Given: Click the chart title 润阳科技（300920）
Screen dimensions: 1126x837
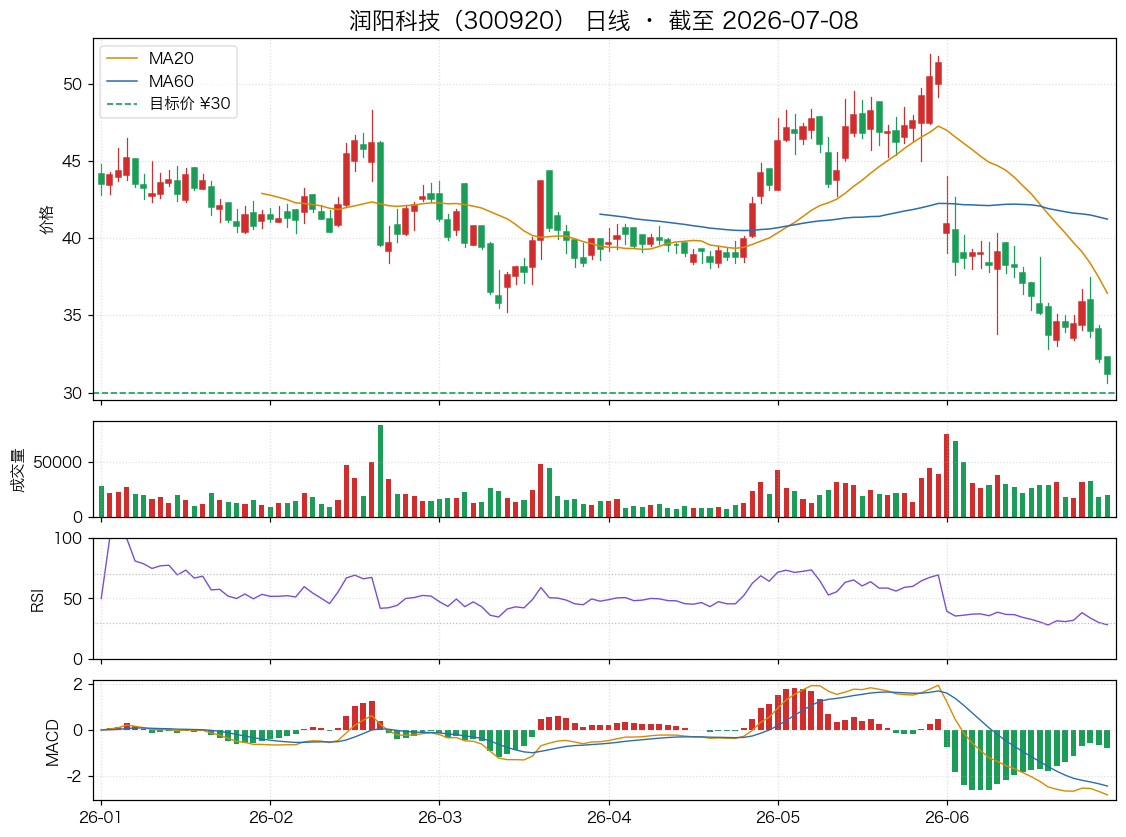Looking at the screenshot, I should pyautogui.click(x=457, y=20).
